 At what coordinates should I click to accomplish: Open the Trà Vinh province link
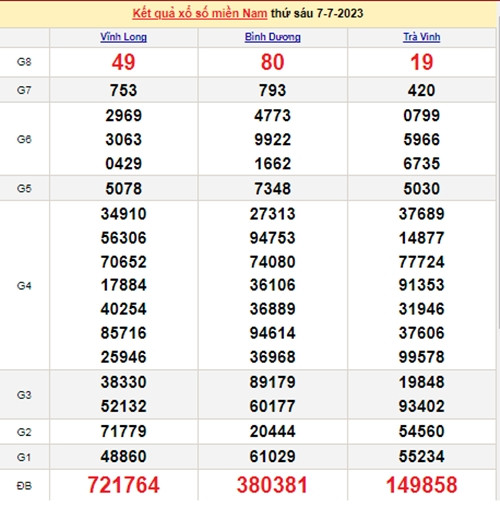point(422,37)
